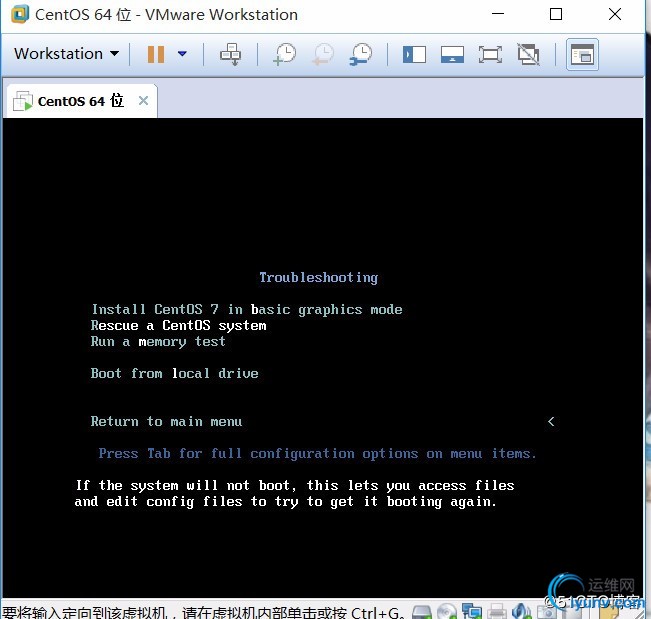Select Install CentOS 7 in basic graphics mode
The image size is (651, 619).
pos(247,309)
